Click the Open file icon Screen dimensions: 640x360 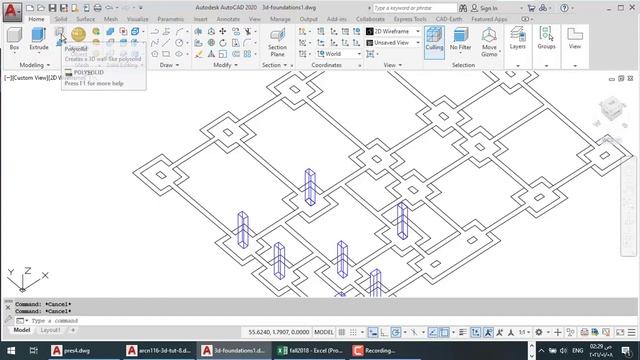(x=41, y=8)
